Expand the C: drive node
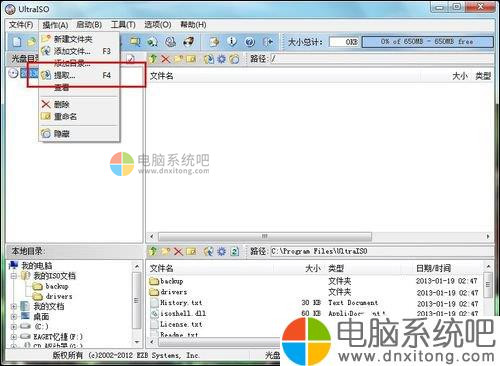The image size is (500, 366). click(x=14, y=327)
